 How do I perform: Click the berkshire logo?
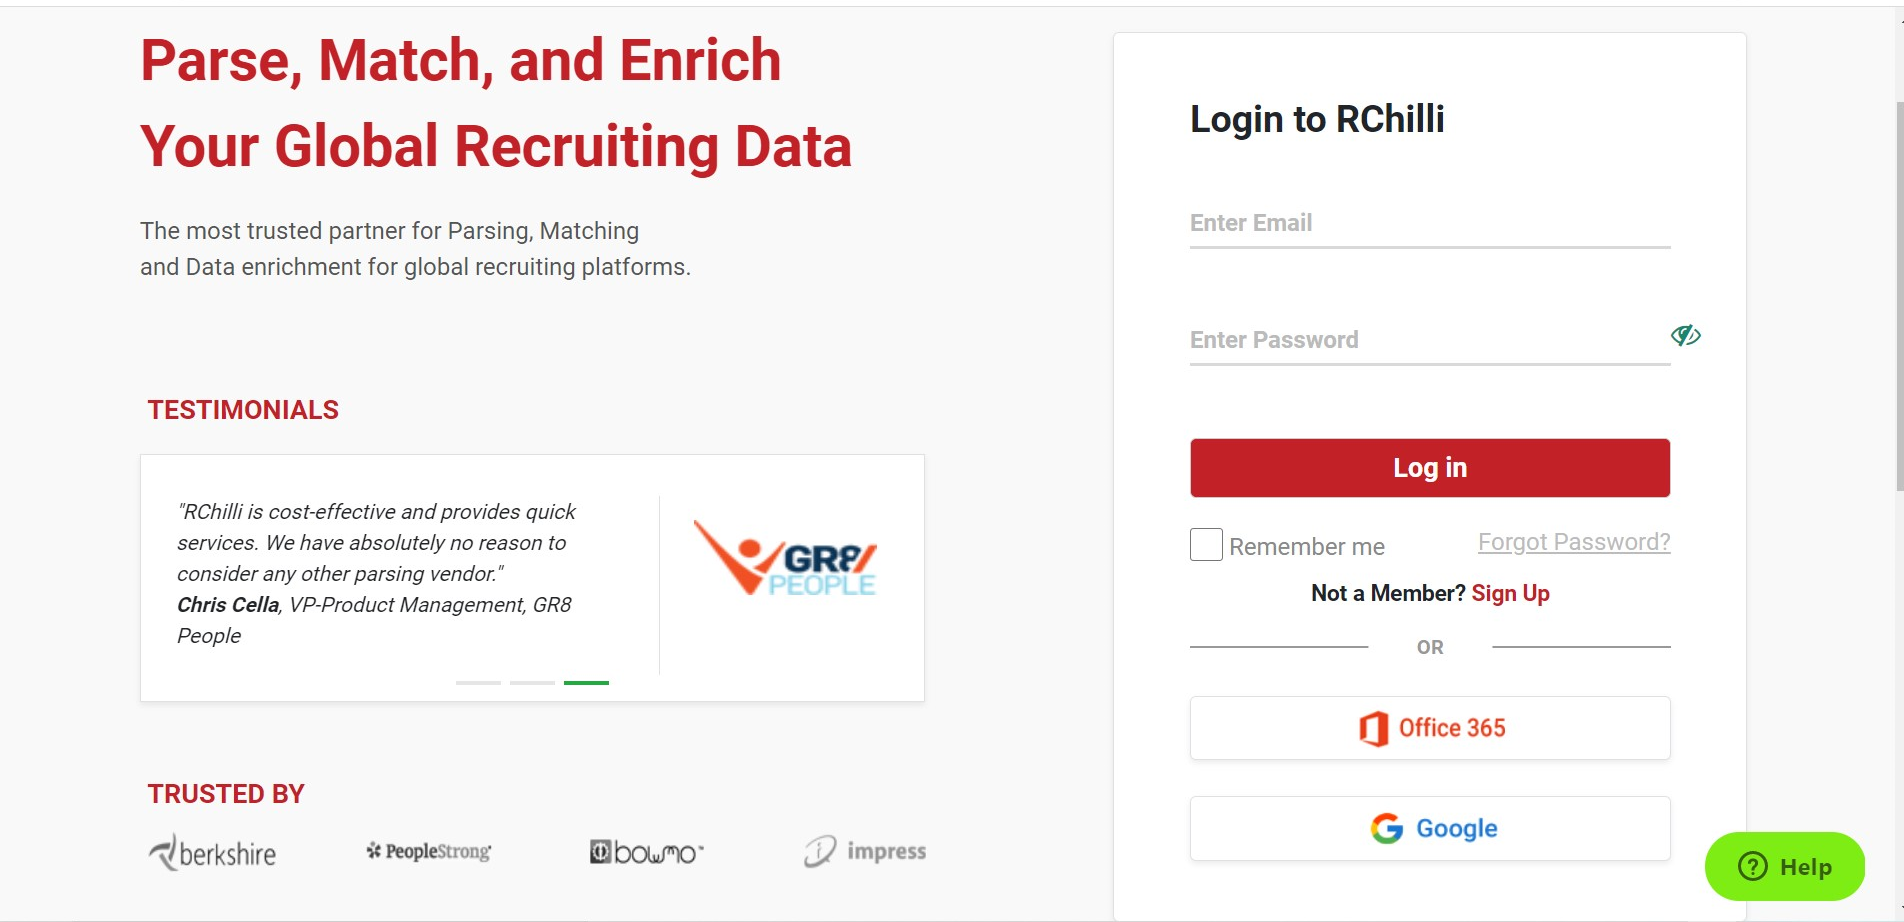coord(213,852)
